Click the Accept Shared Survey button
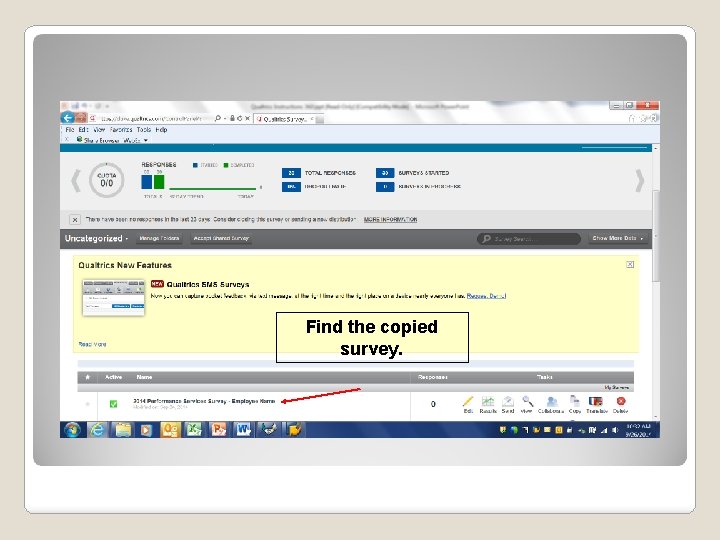This screenshot has width=720, height=540. (x=221, y=238)
